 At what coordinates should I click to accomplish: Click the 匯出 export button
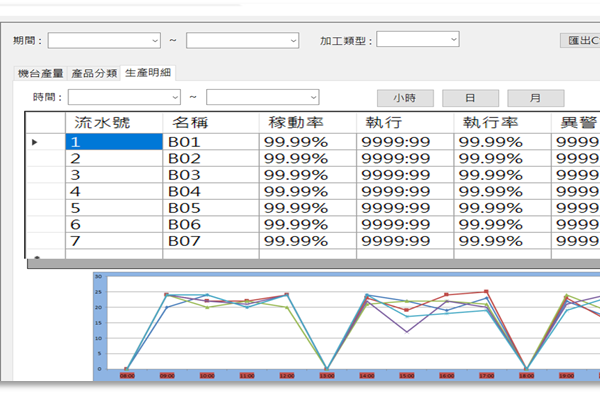coord(580,41)
